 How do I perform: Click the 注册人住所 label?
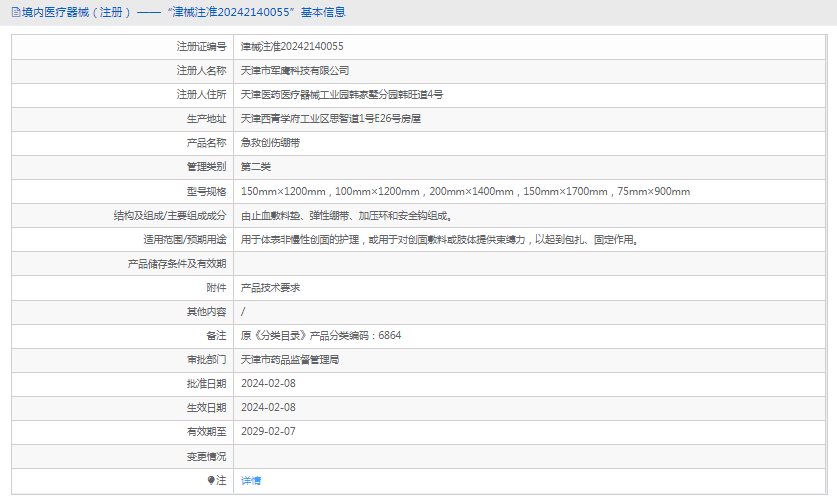(201, 95)
